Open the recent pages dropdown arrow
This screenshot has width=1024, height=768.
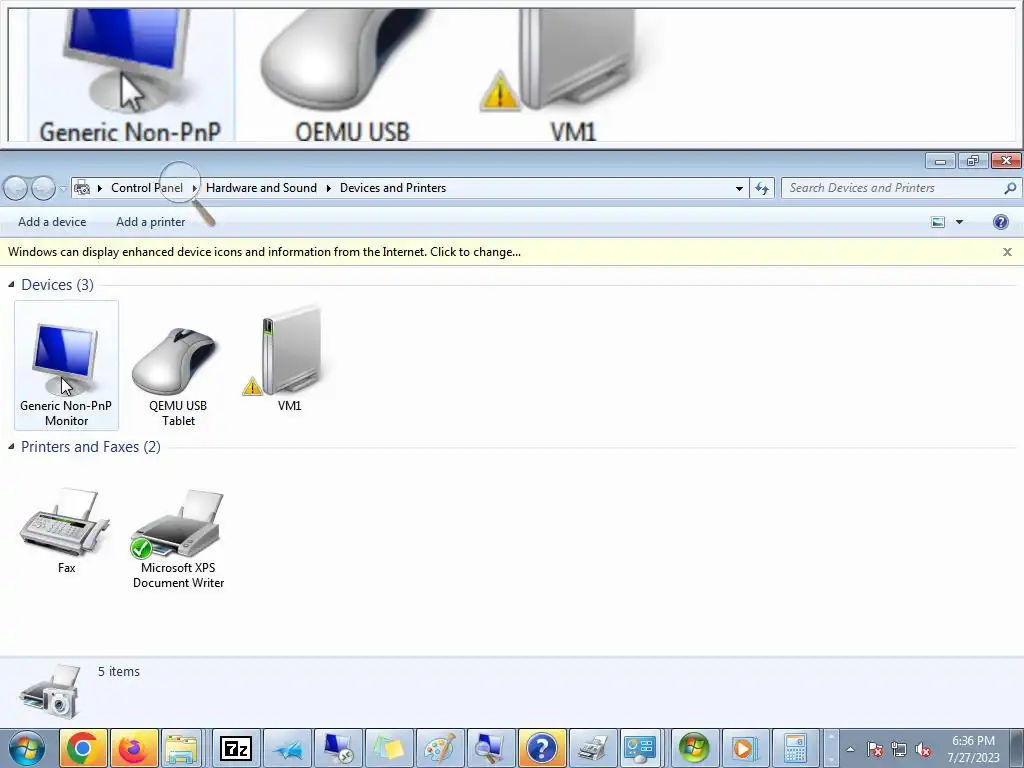point(63,188)
